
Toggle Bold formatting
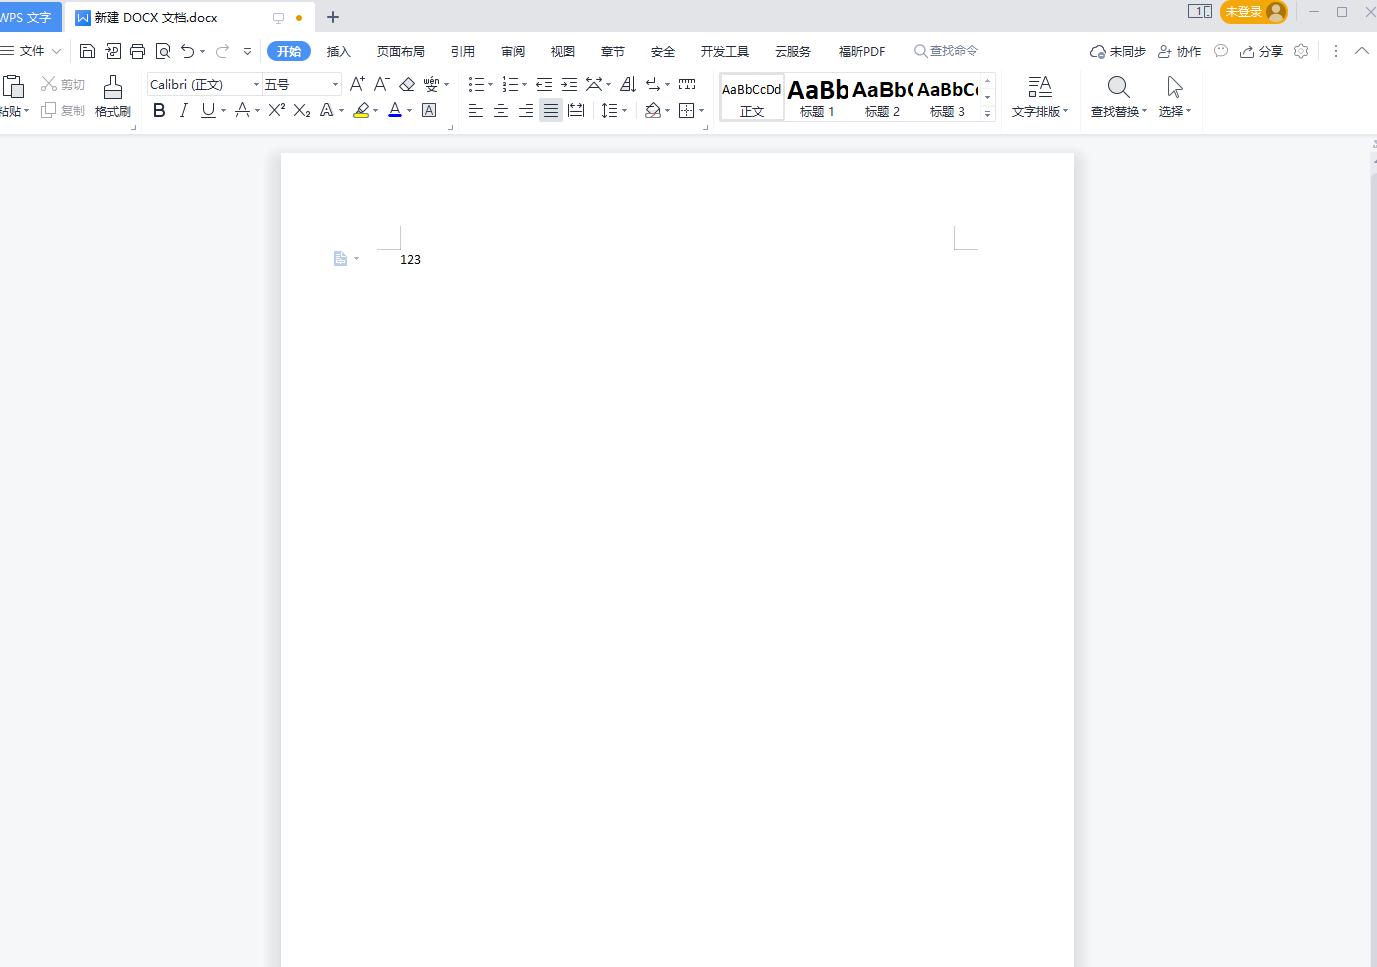pos(159,110)
